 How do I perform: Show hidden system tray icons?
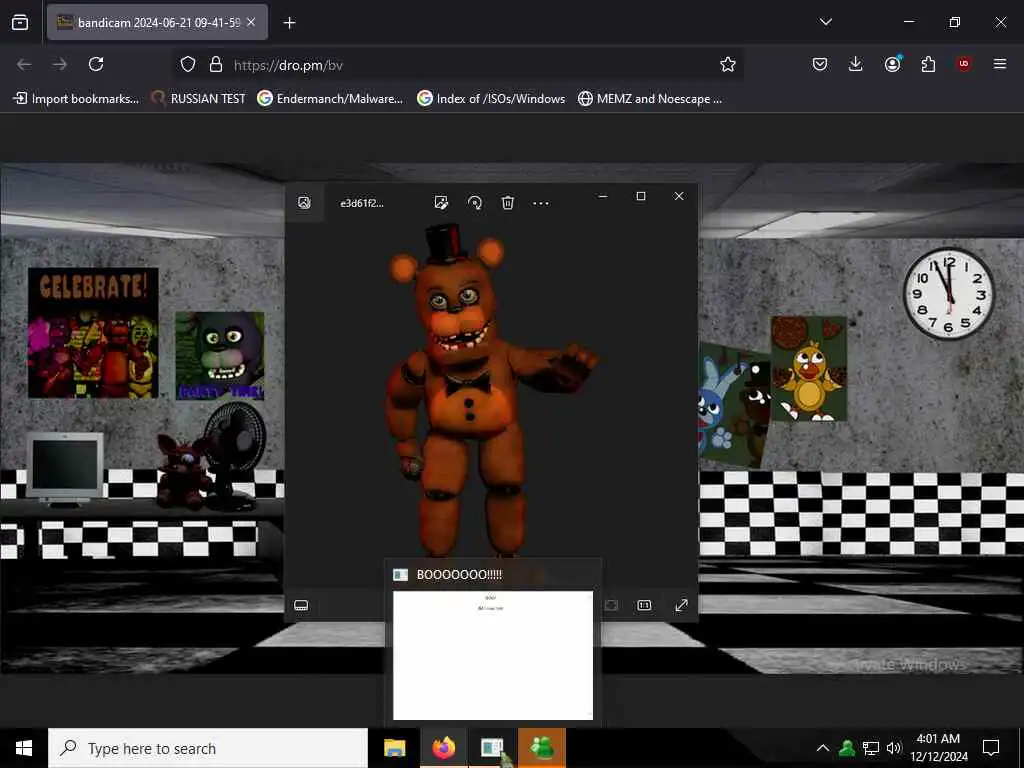[823, 748]
